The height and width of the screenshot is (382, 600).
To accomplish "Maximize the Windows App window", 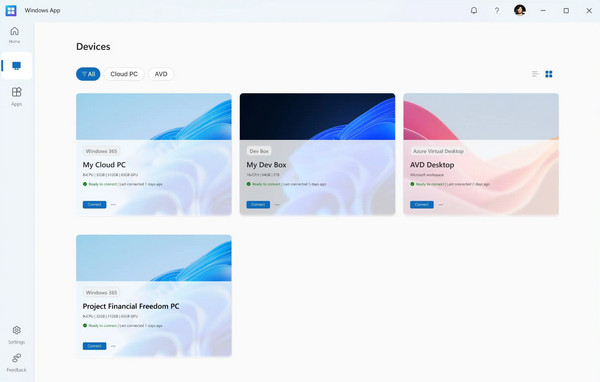I will coord(566,11).
